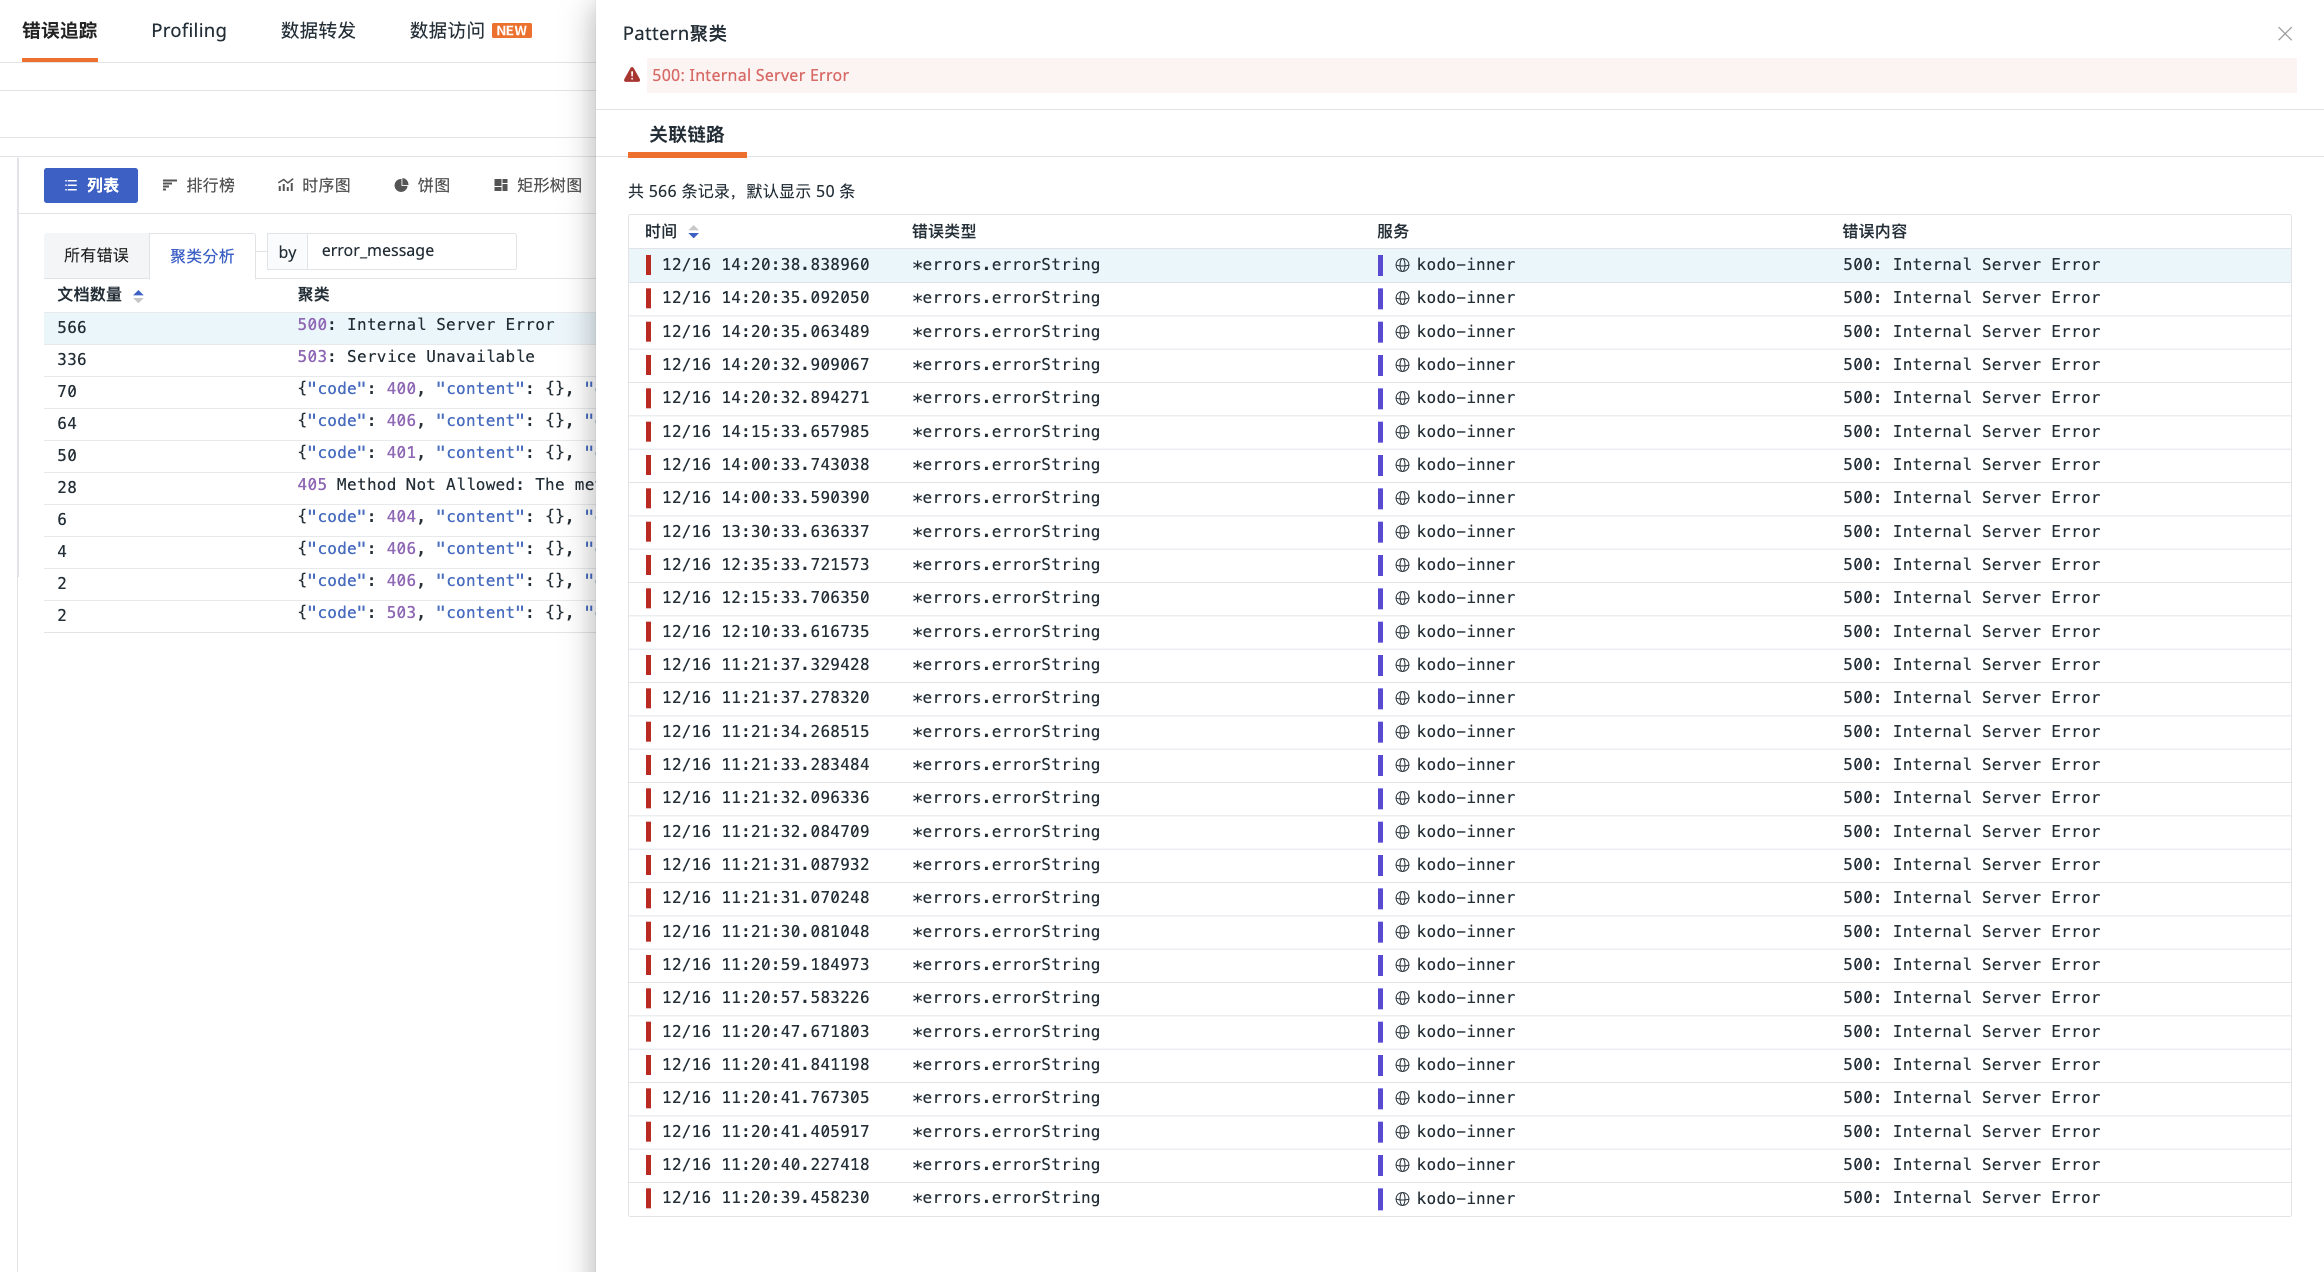Click kodo-inner in 11:20:41.841198 row
The height and width of the screenshot is (1272, 2324).
coord(1466,1065)
